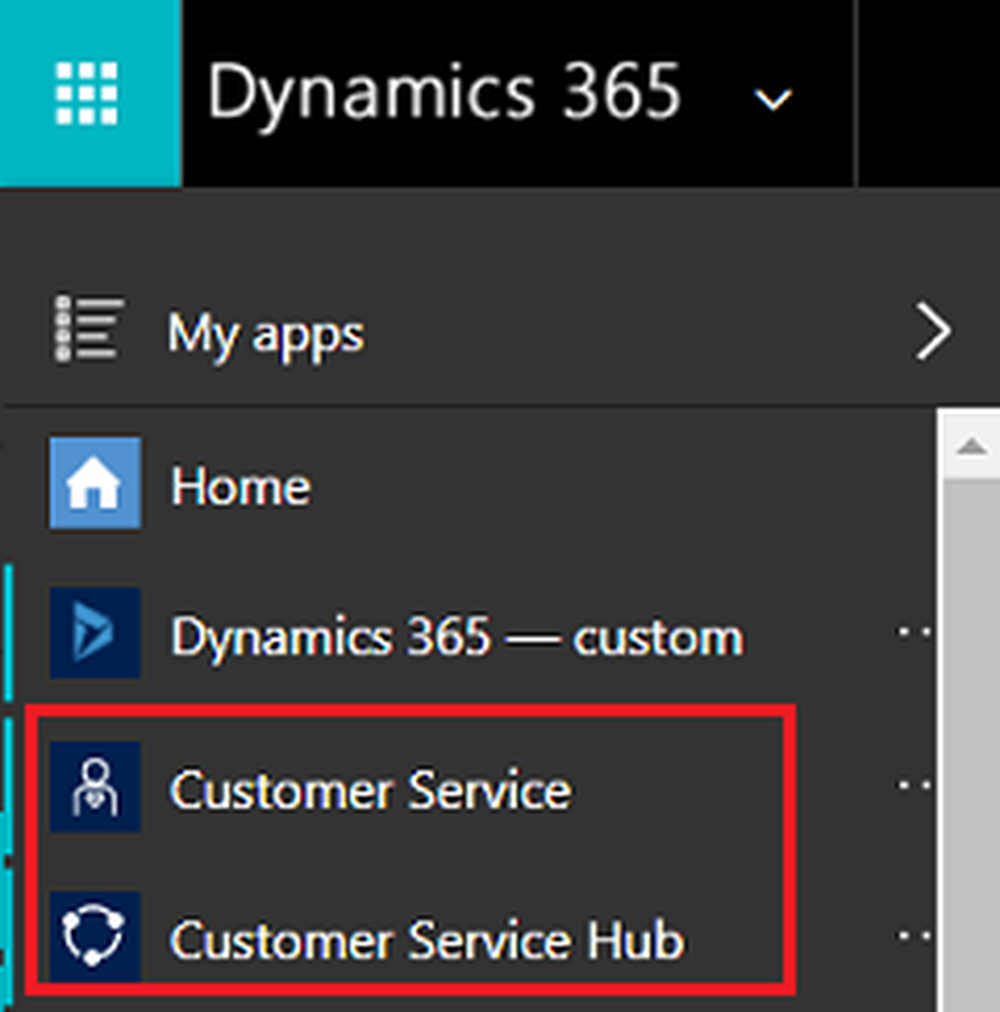This screenshot has height=1012, width=1000.
Task: Click the Dynamics 365 custom app icon
Action: 96,633
